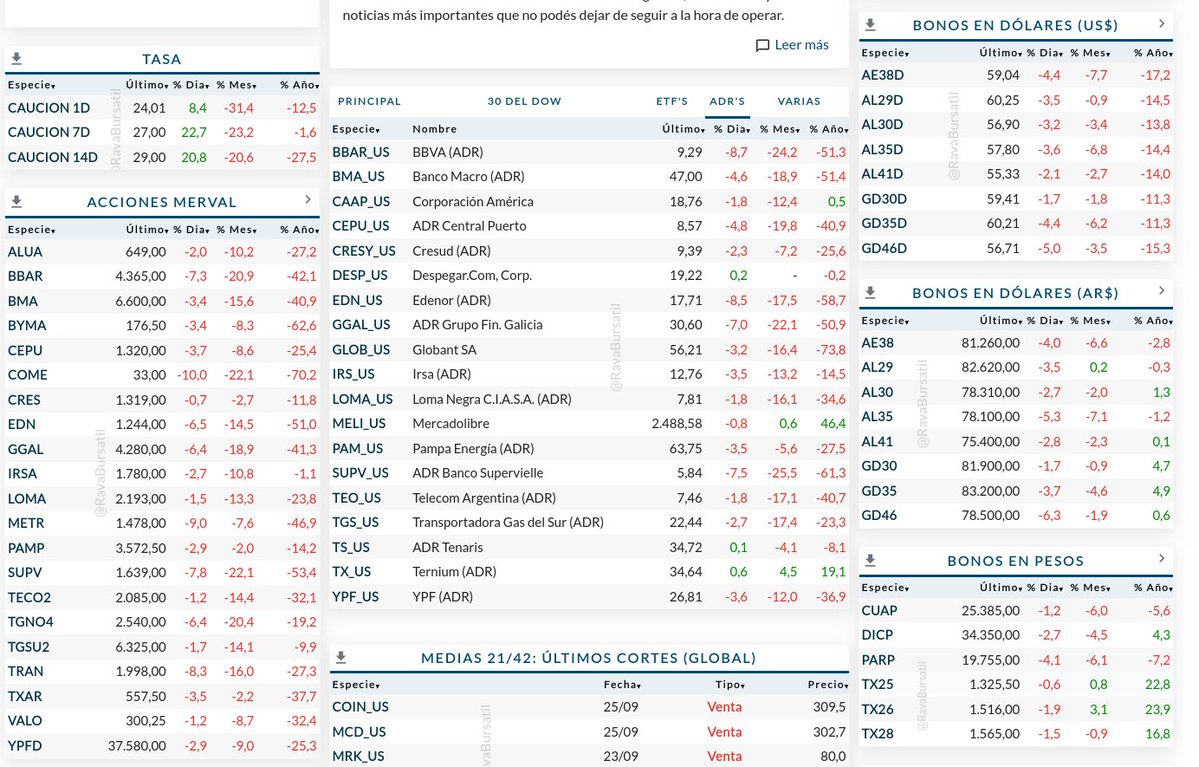Image resolution: width=1199 pixels, height=767 pixels.
Task: Select the PARP bond row
Action: point(1015,660)
